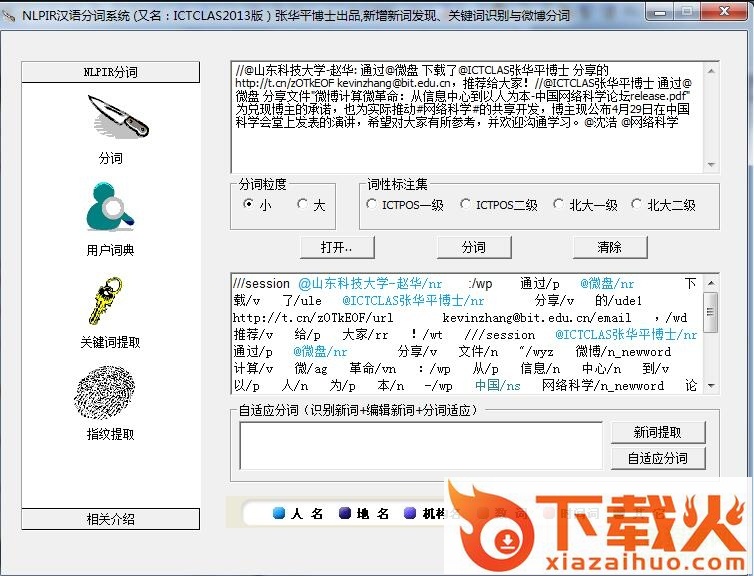Choose ICTPOS二级 tag set option
The height and width of the screenshot is (576, 754).
point(466,204)
